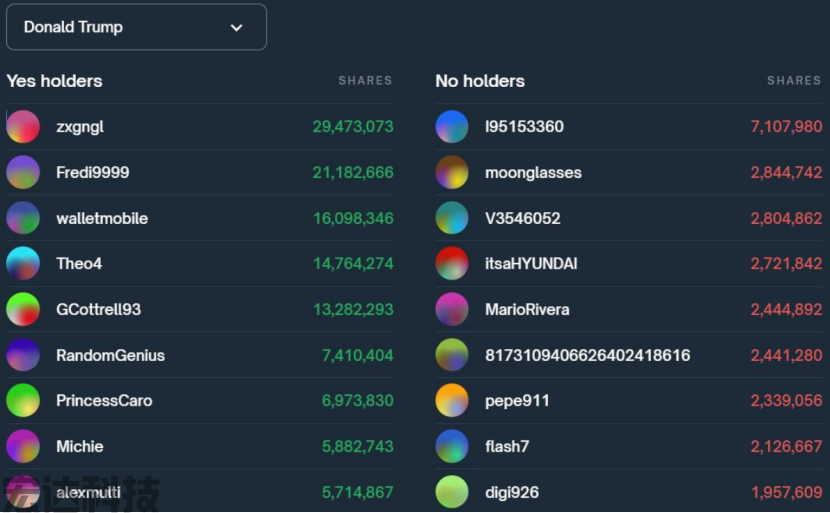Click the 2,804,862 shares value
The width and height of the screenshot is (830, 513).
(786, 218)
